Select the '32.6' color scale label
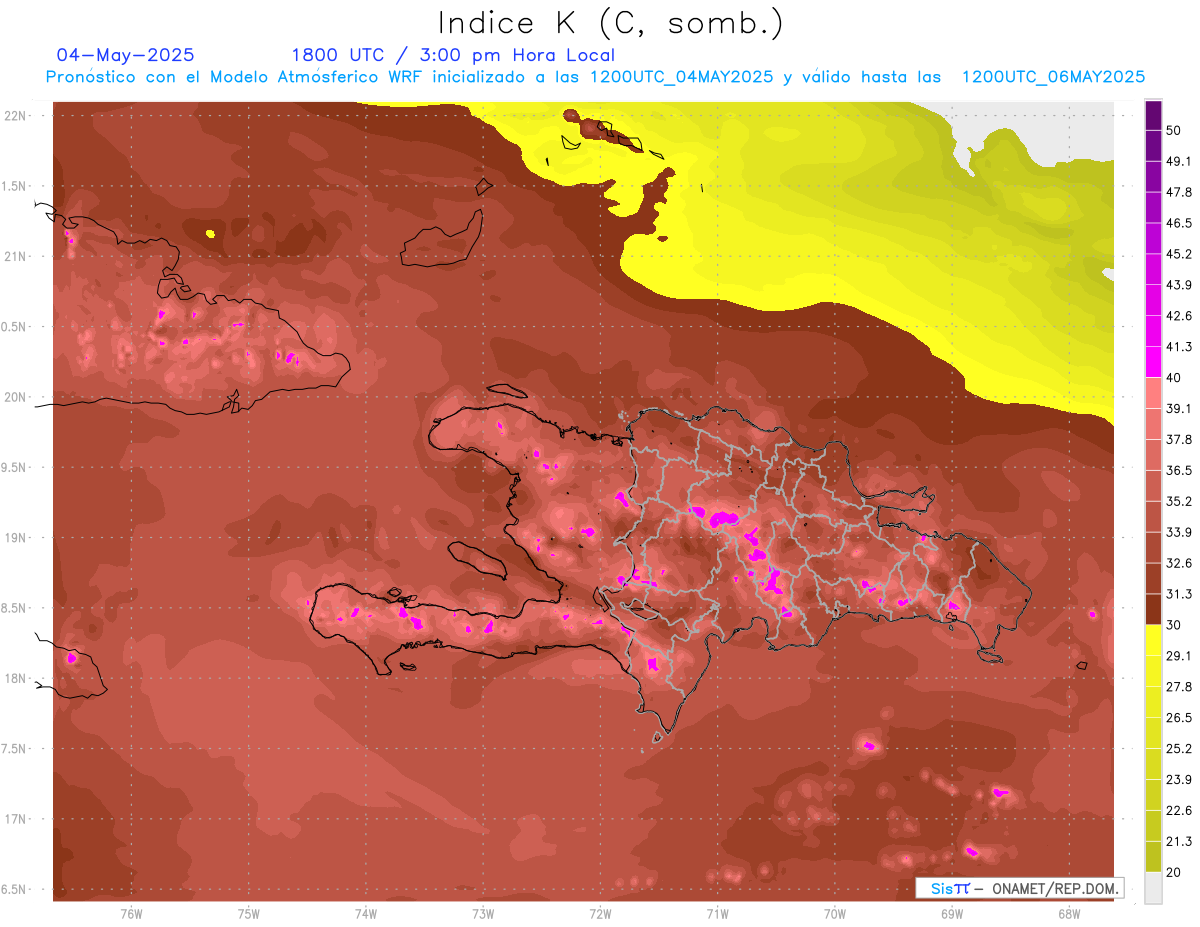 click(1179, 563)
